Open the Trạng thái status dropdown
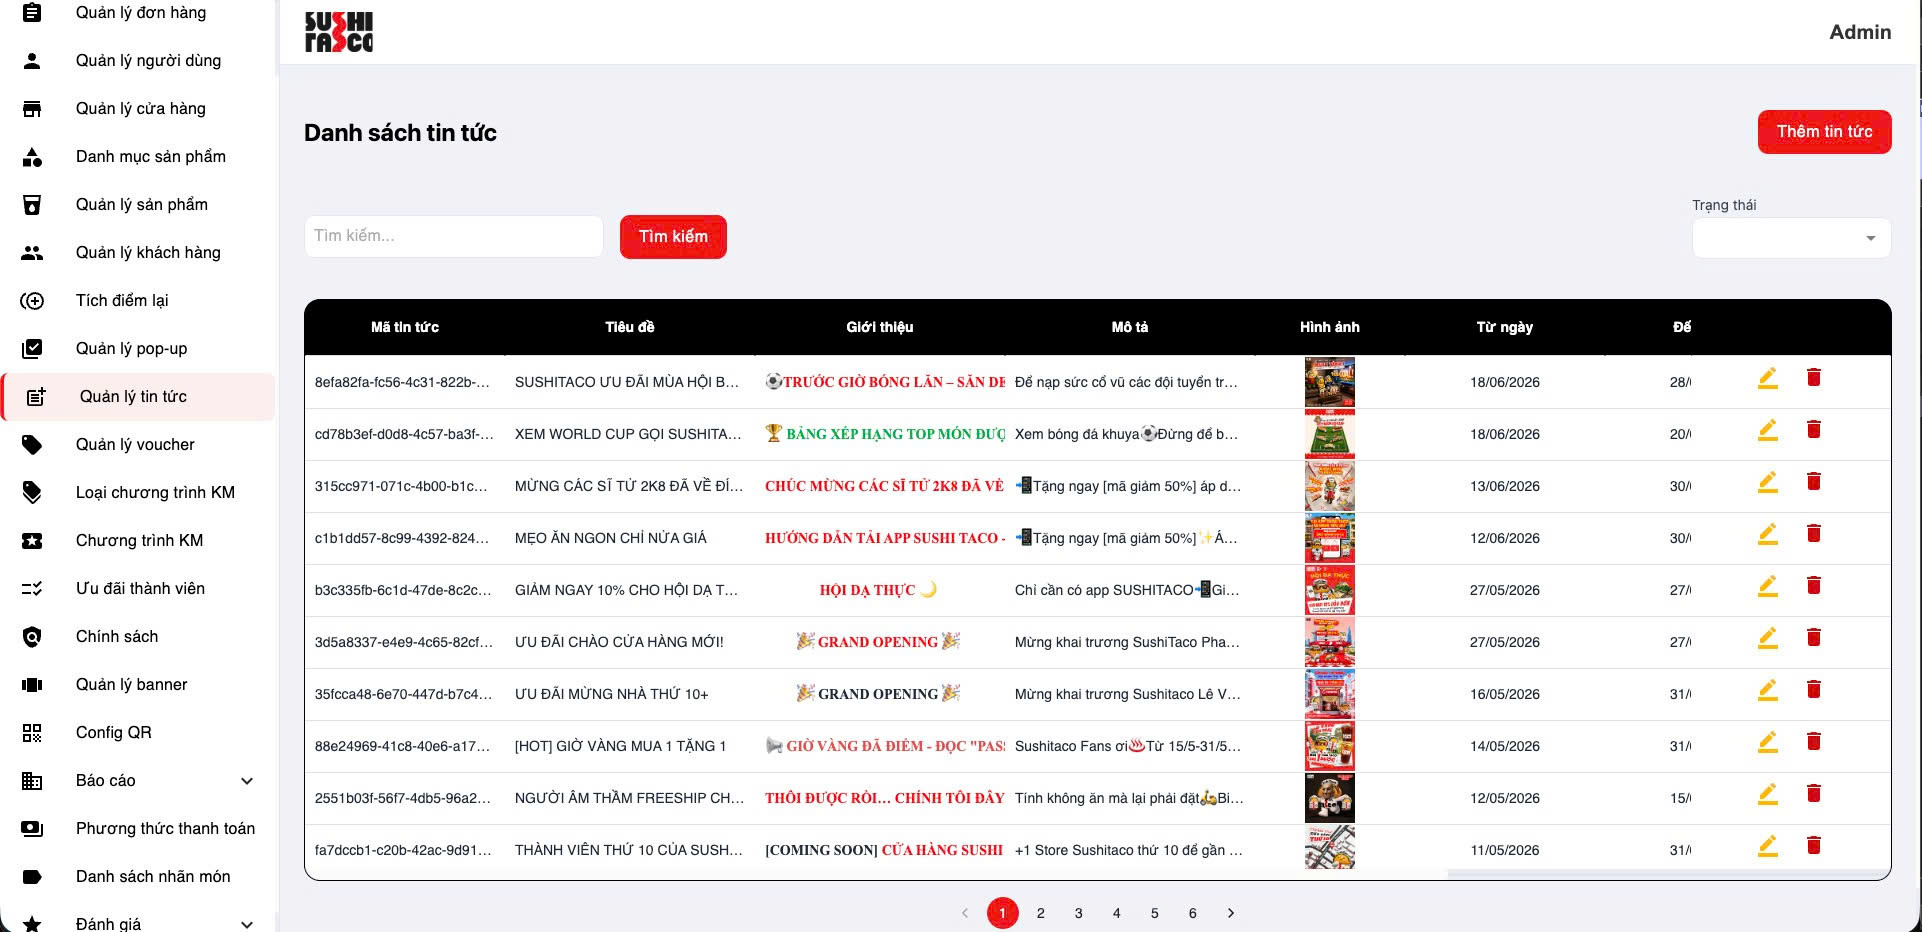This screenshot has width=1922, height=932. [1791, 238]
